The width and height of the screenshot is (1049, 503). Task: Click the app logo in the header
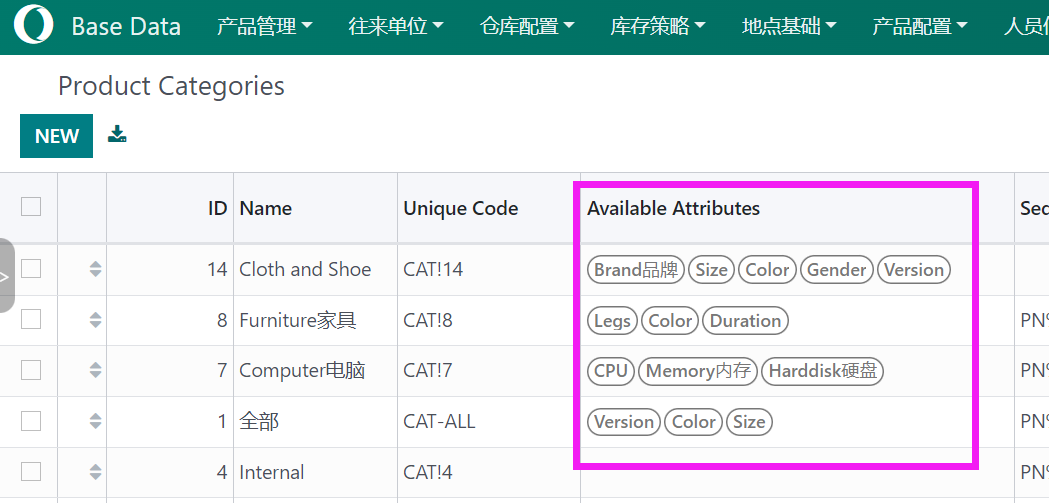tap(34, 27)
